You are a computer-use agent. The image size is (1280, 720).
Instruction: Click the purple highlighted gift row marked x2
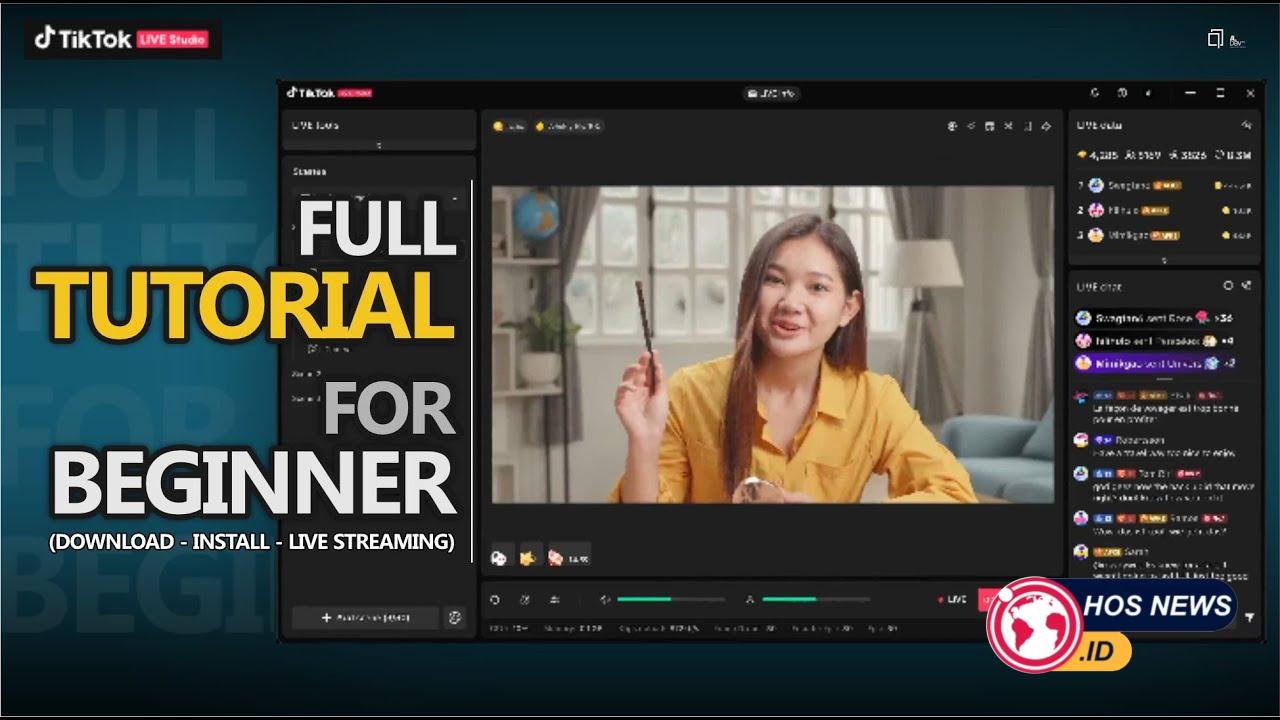[x=1155, y=363]
